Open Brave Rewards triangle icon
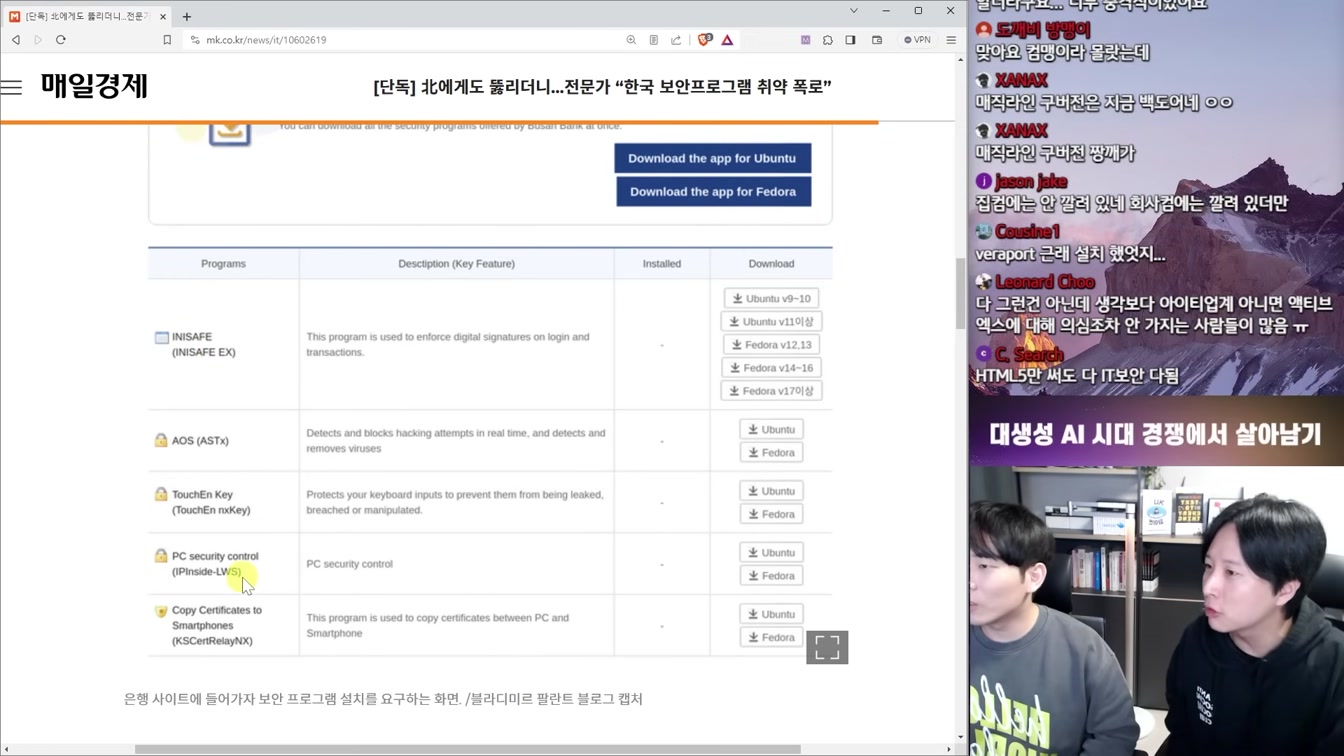Screen dimensions: 1344x756 tap(727, 40)
